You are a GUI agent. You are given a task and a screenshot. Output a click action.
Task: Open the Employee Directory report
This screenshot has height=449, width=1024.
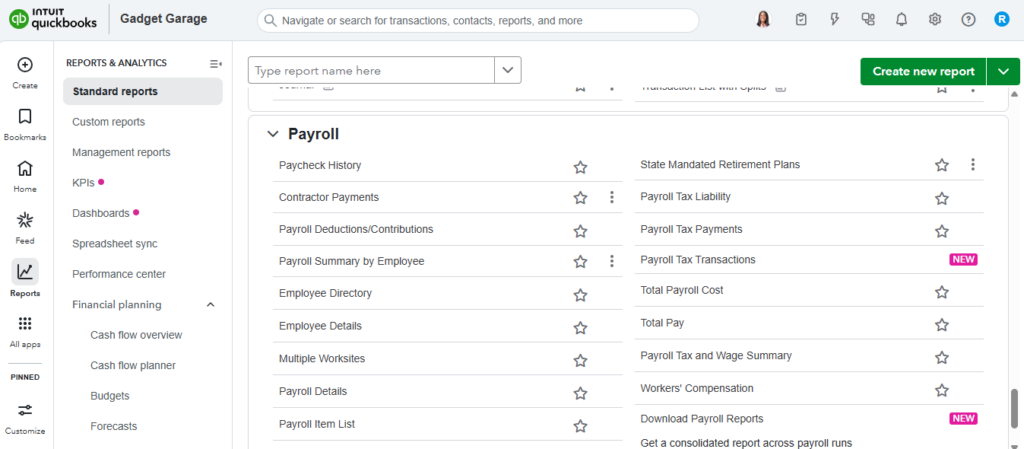325,294
